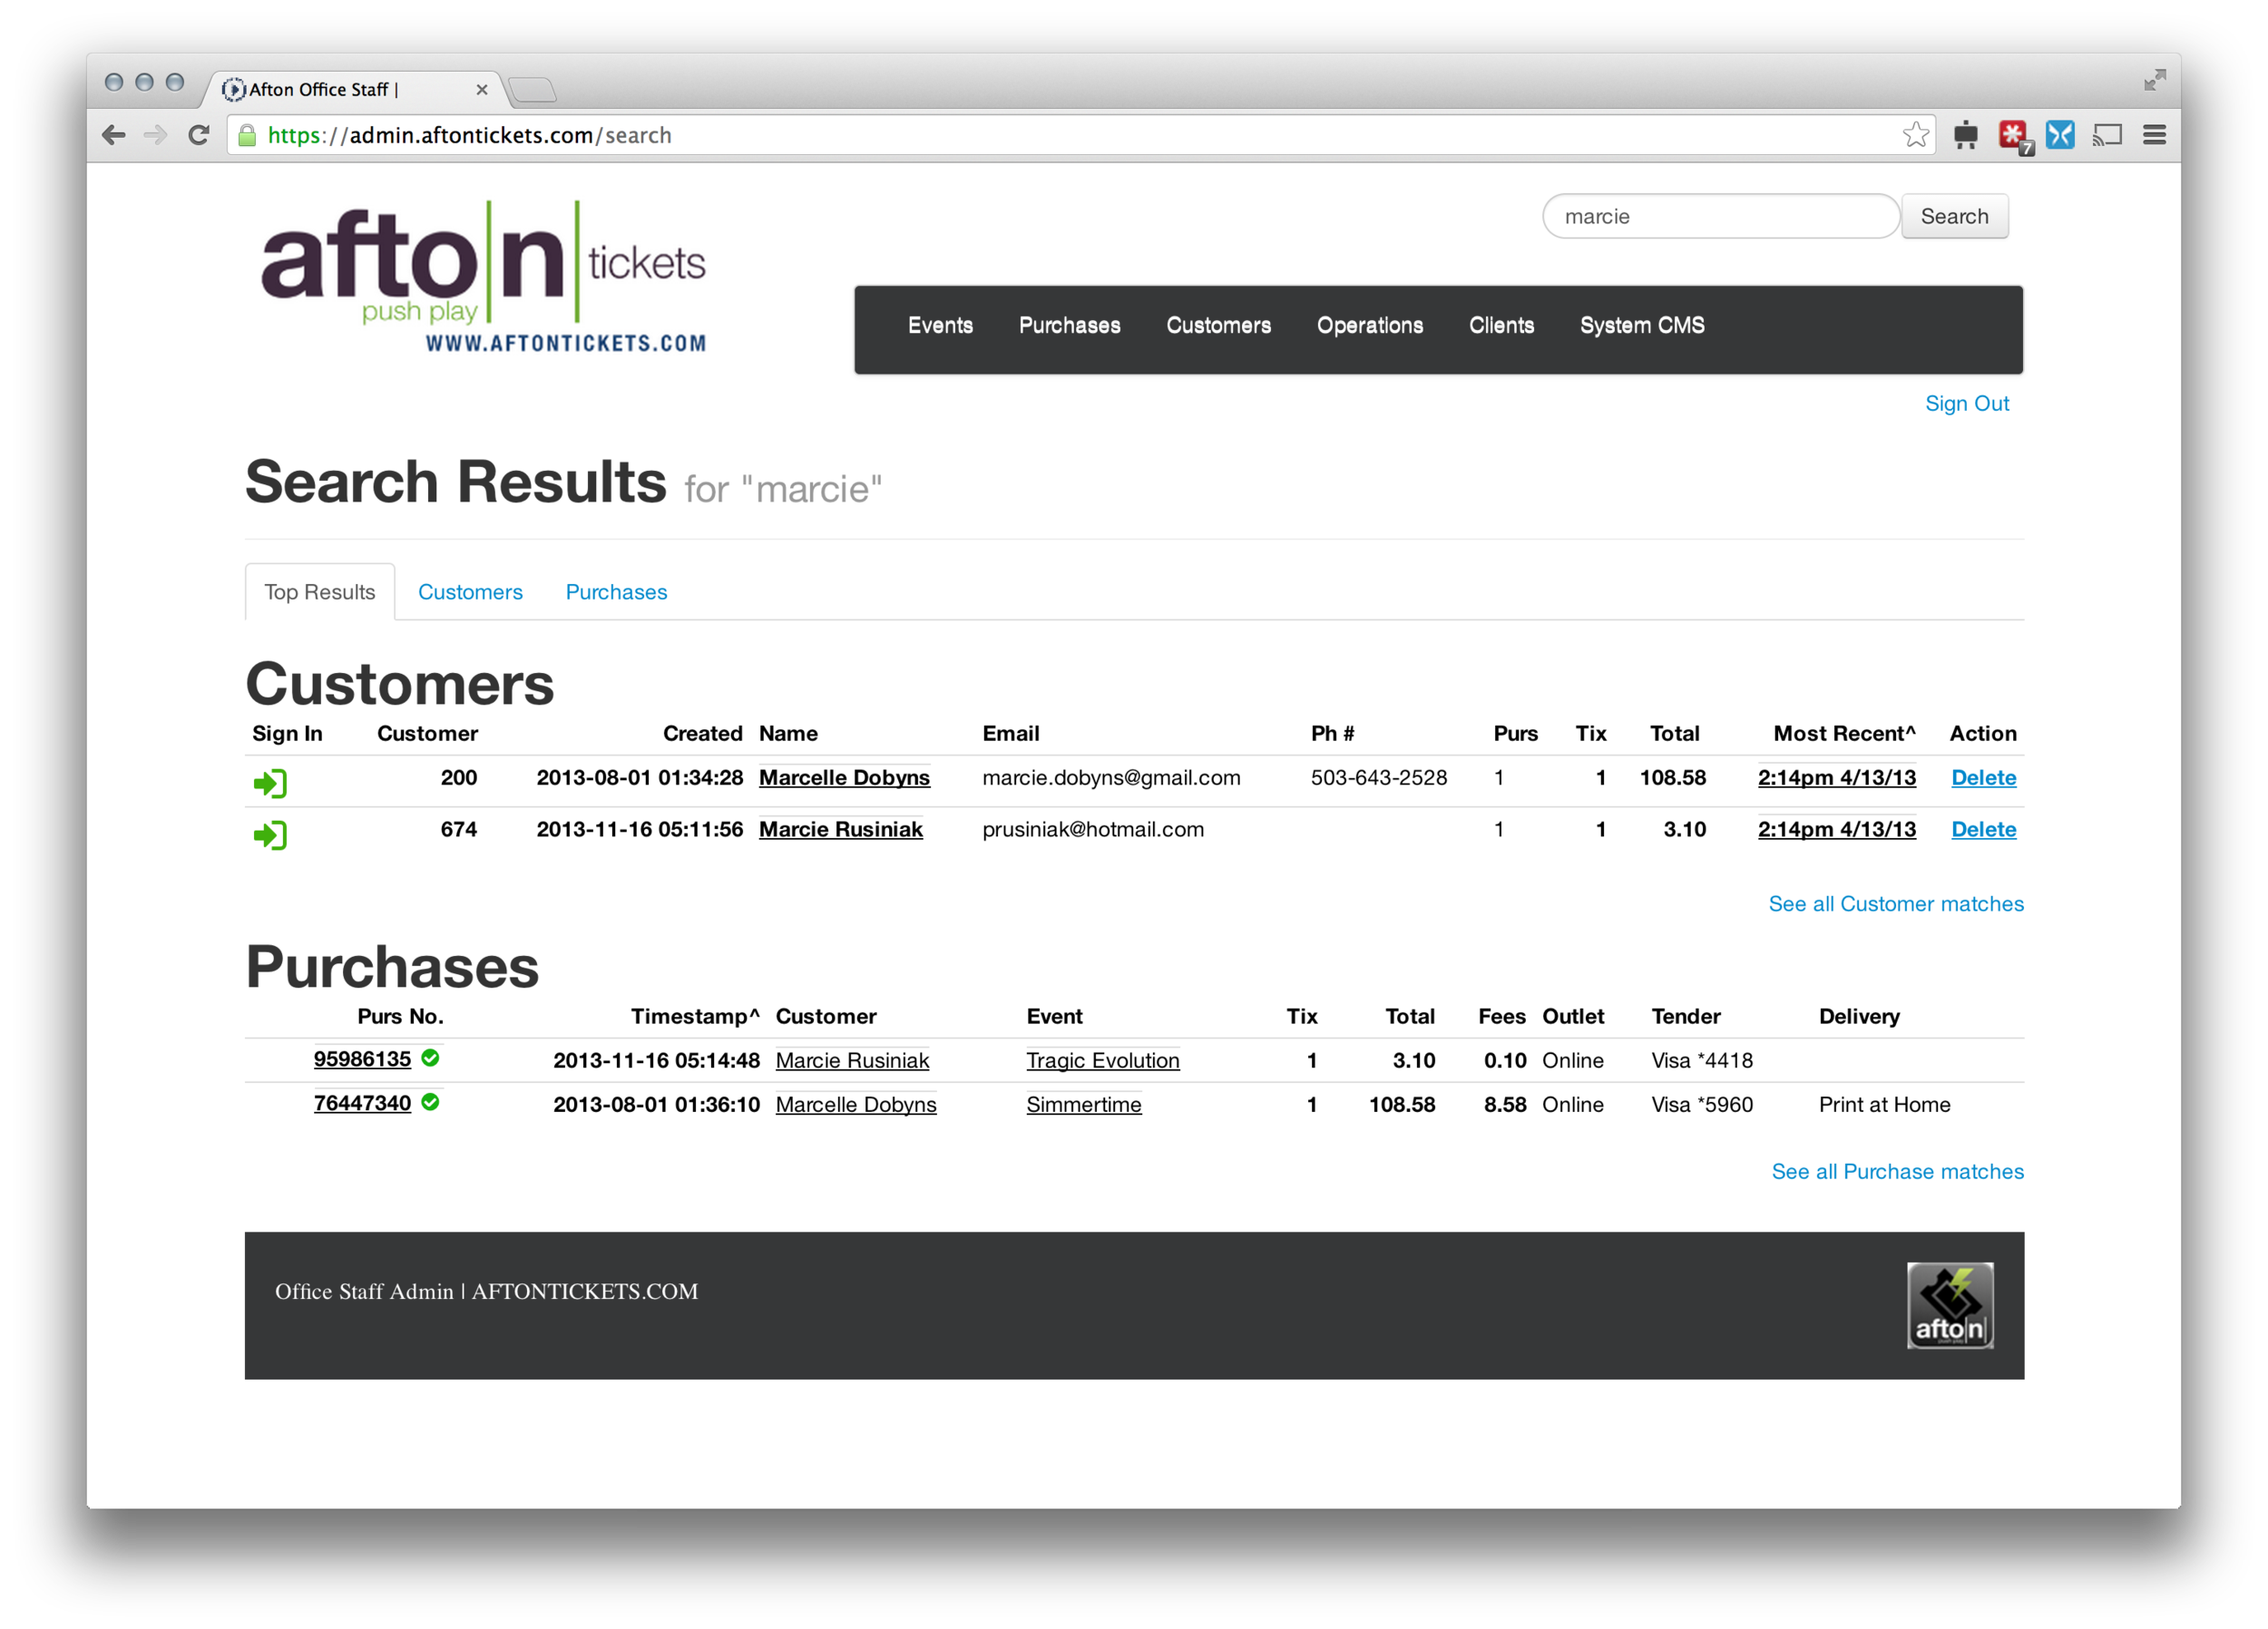Switch to the Customers results tab
Viewport: 2268px width, 1629px height.
[470, 592]
